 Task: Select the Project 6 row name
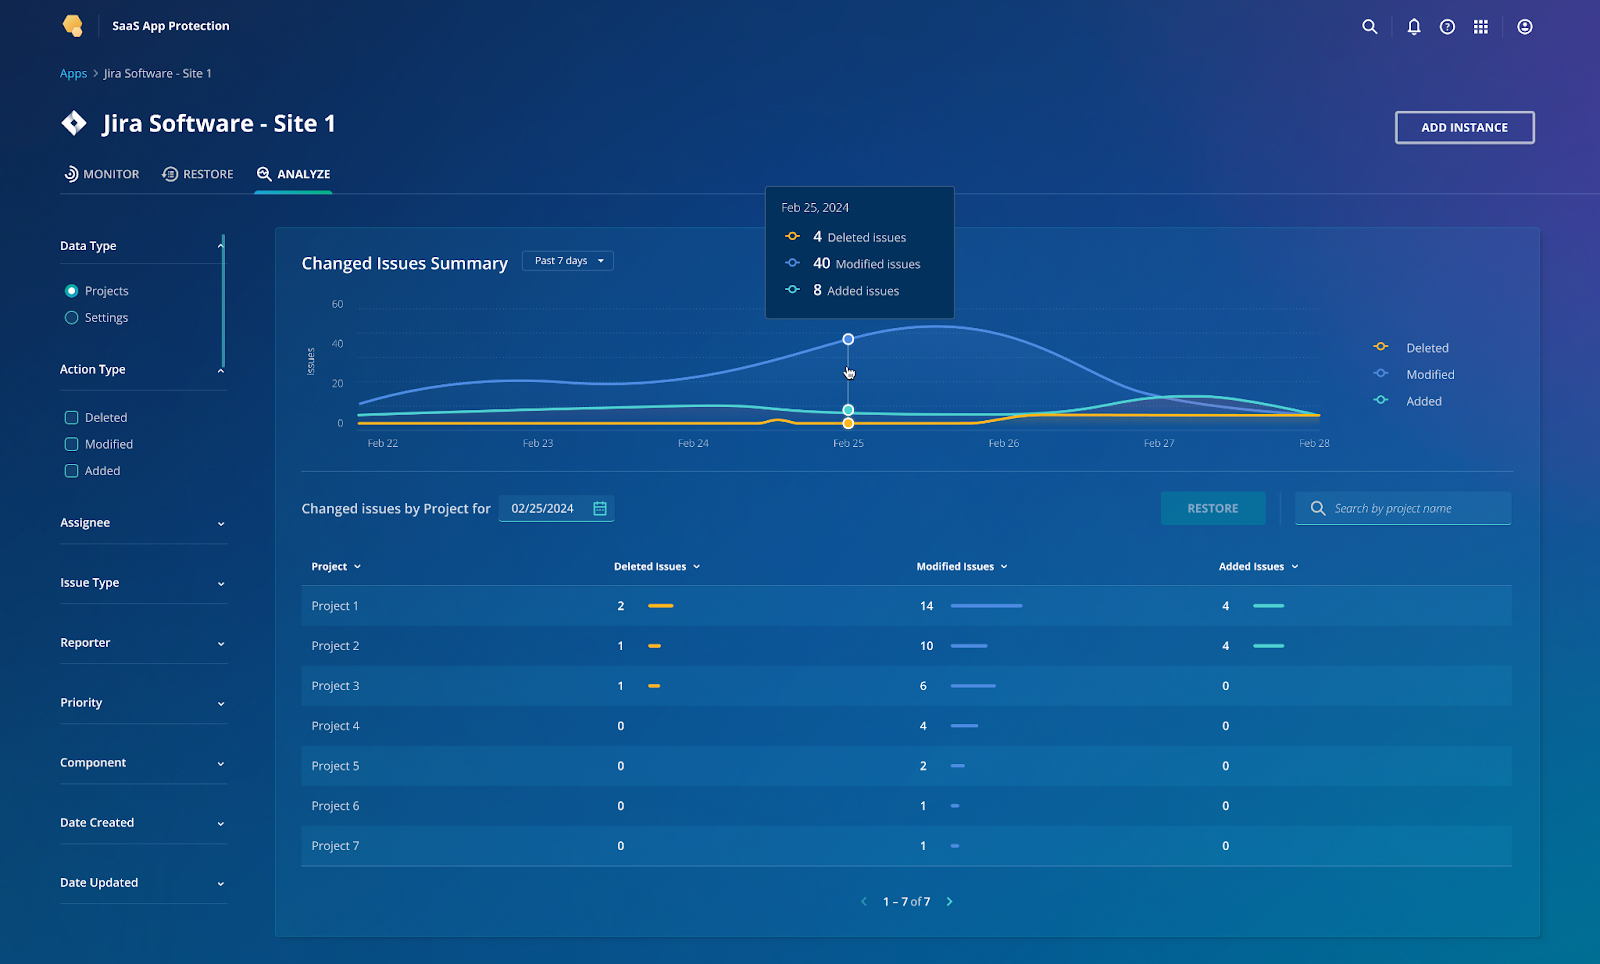335,806
